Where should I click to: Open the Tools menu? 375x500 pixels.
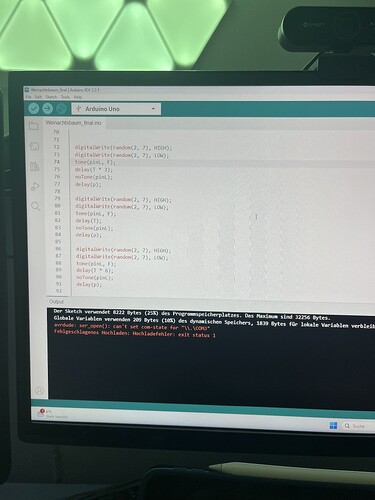(x=65, y=97)
